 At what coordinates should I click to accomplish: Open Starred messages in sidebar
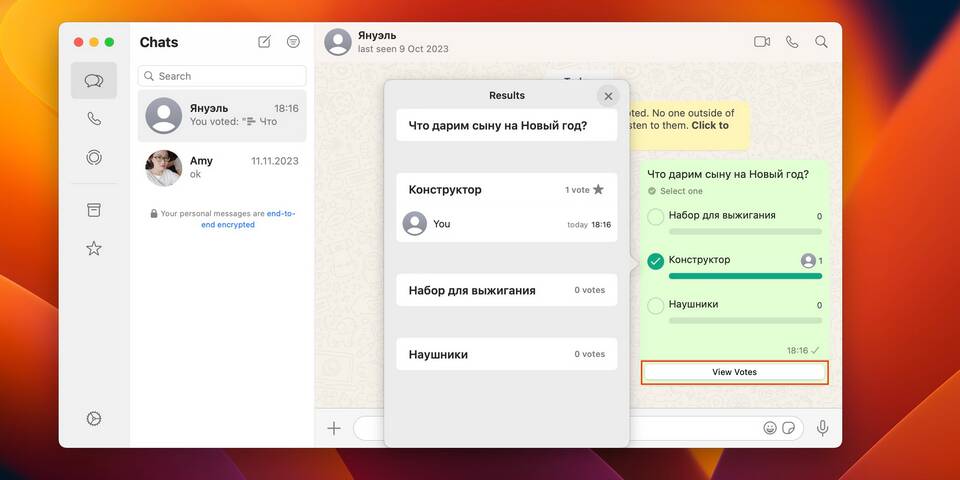point(94,248)
